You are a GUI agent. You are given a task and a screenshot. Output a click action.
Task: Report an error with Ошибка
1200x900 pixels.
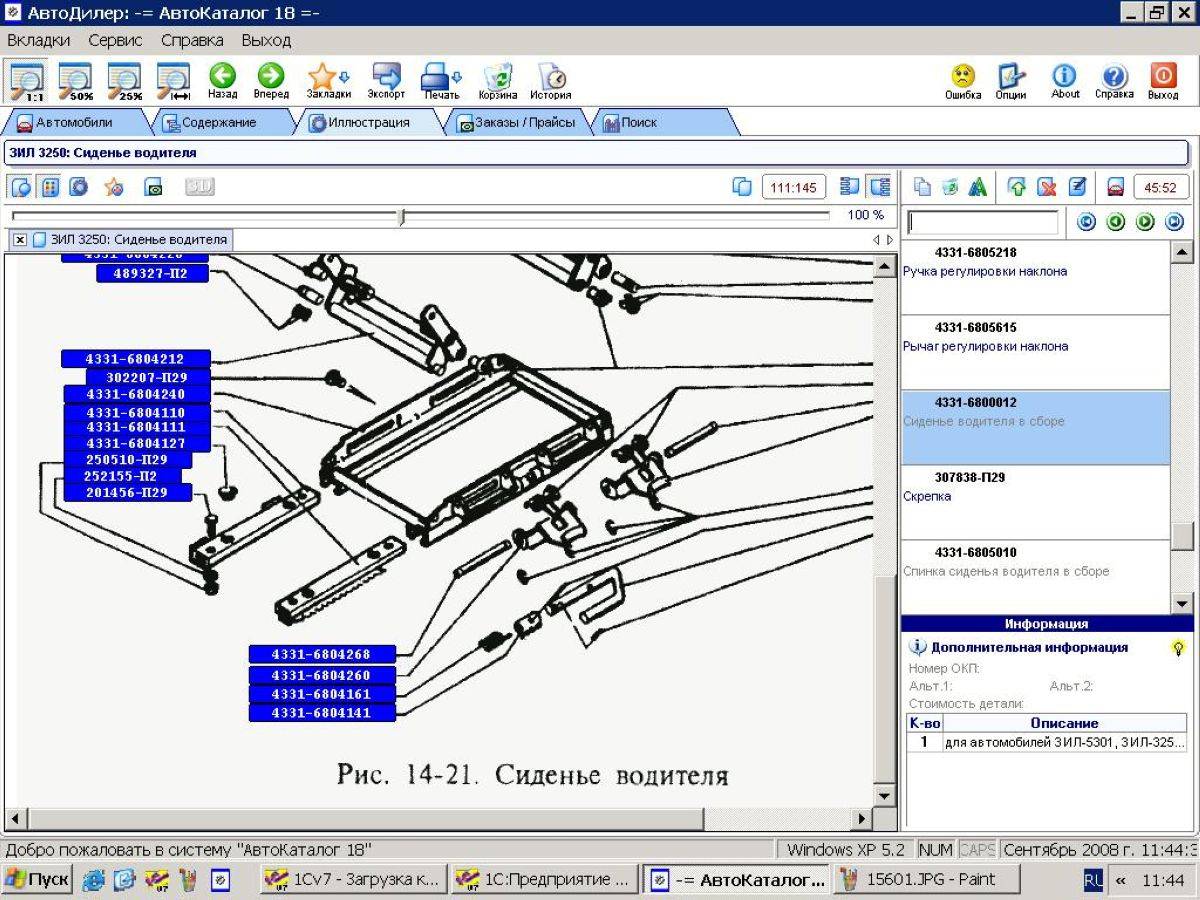pos(963,80)
